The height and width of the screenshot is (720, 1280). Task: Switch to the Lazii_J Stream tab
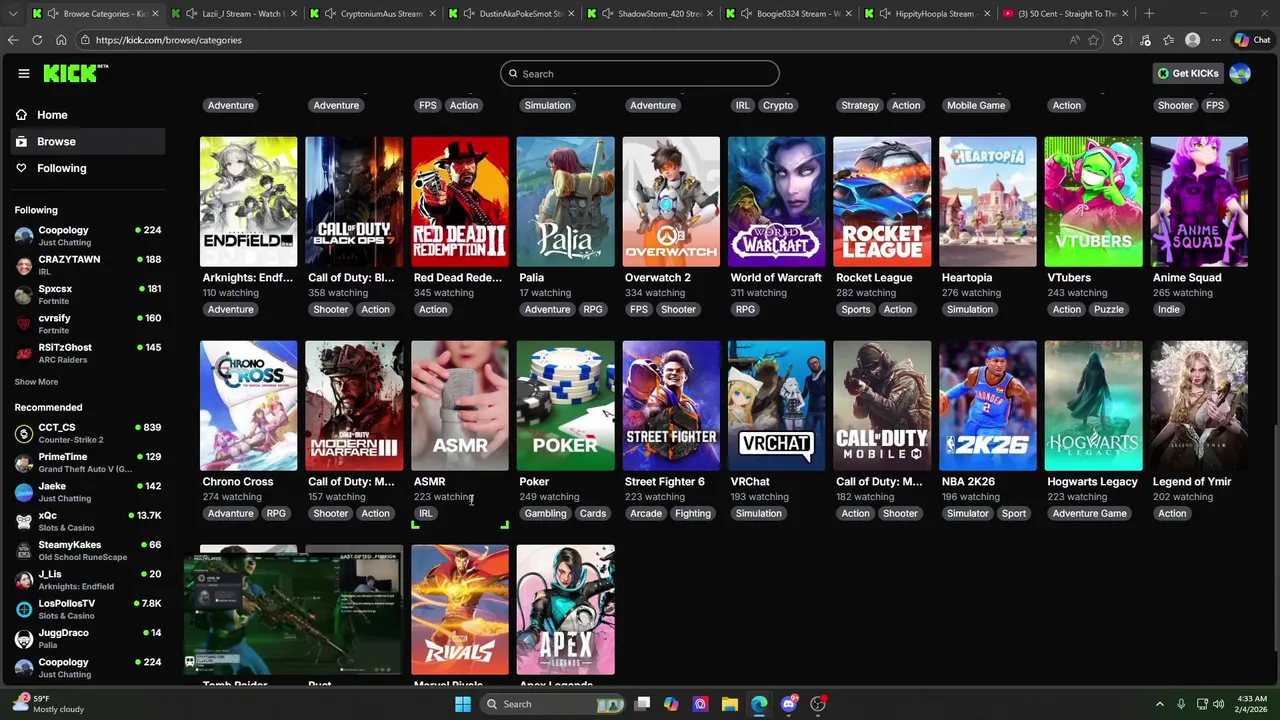tap(235, 13)
